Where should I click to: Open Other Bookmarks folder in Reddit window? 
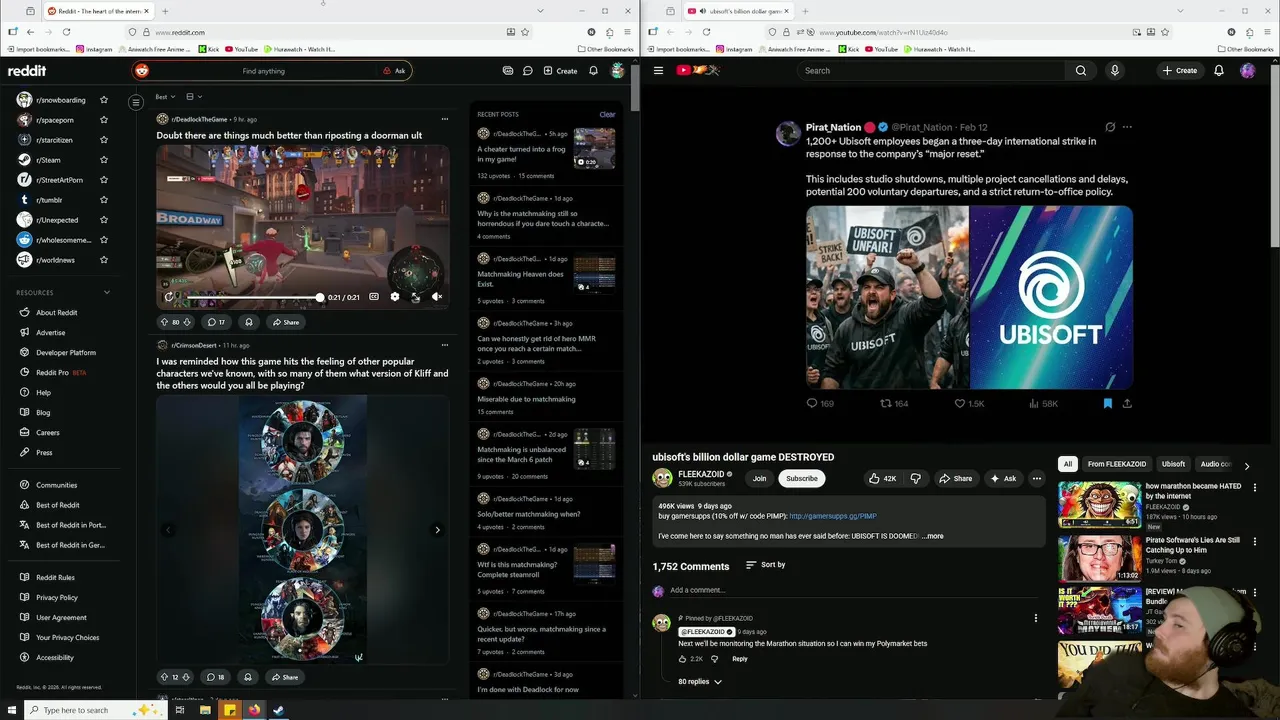[605, 49]
